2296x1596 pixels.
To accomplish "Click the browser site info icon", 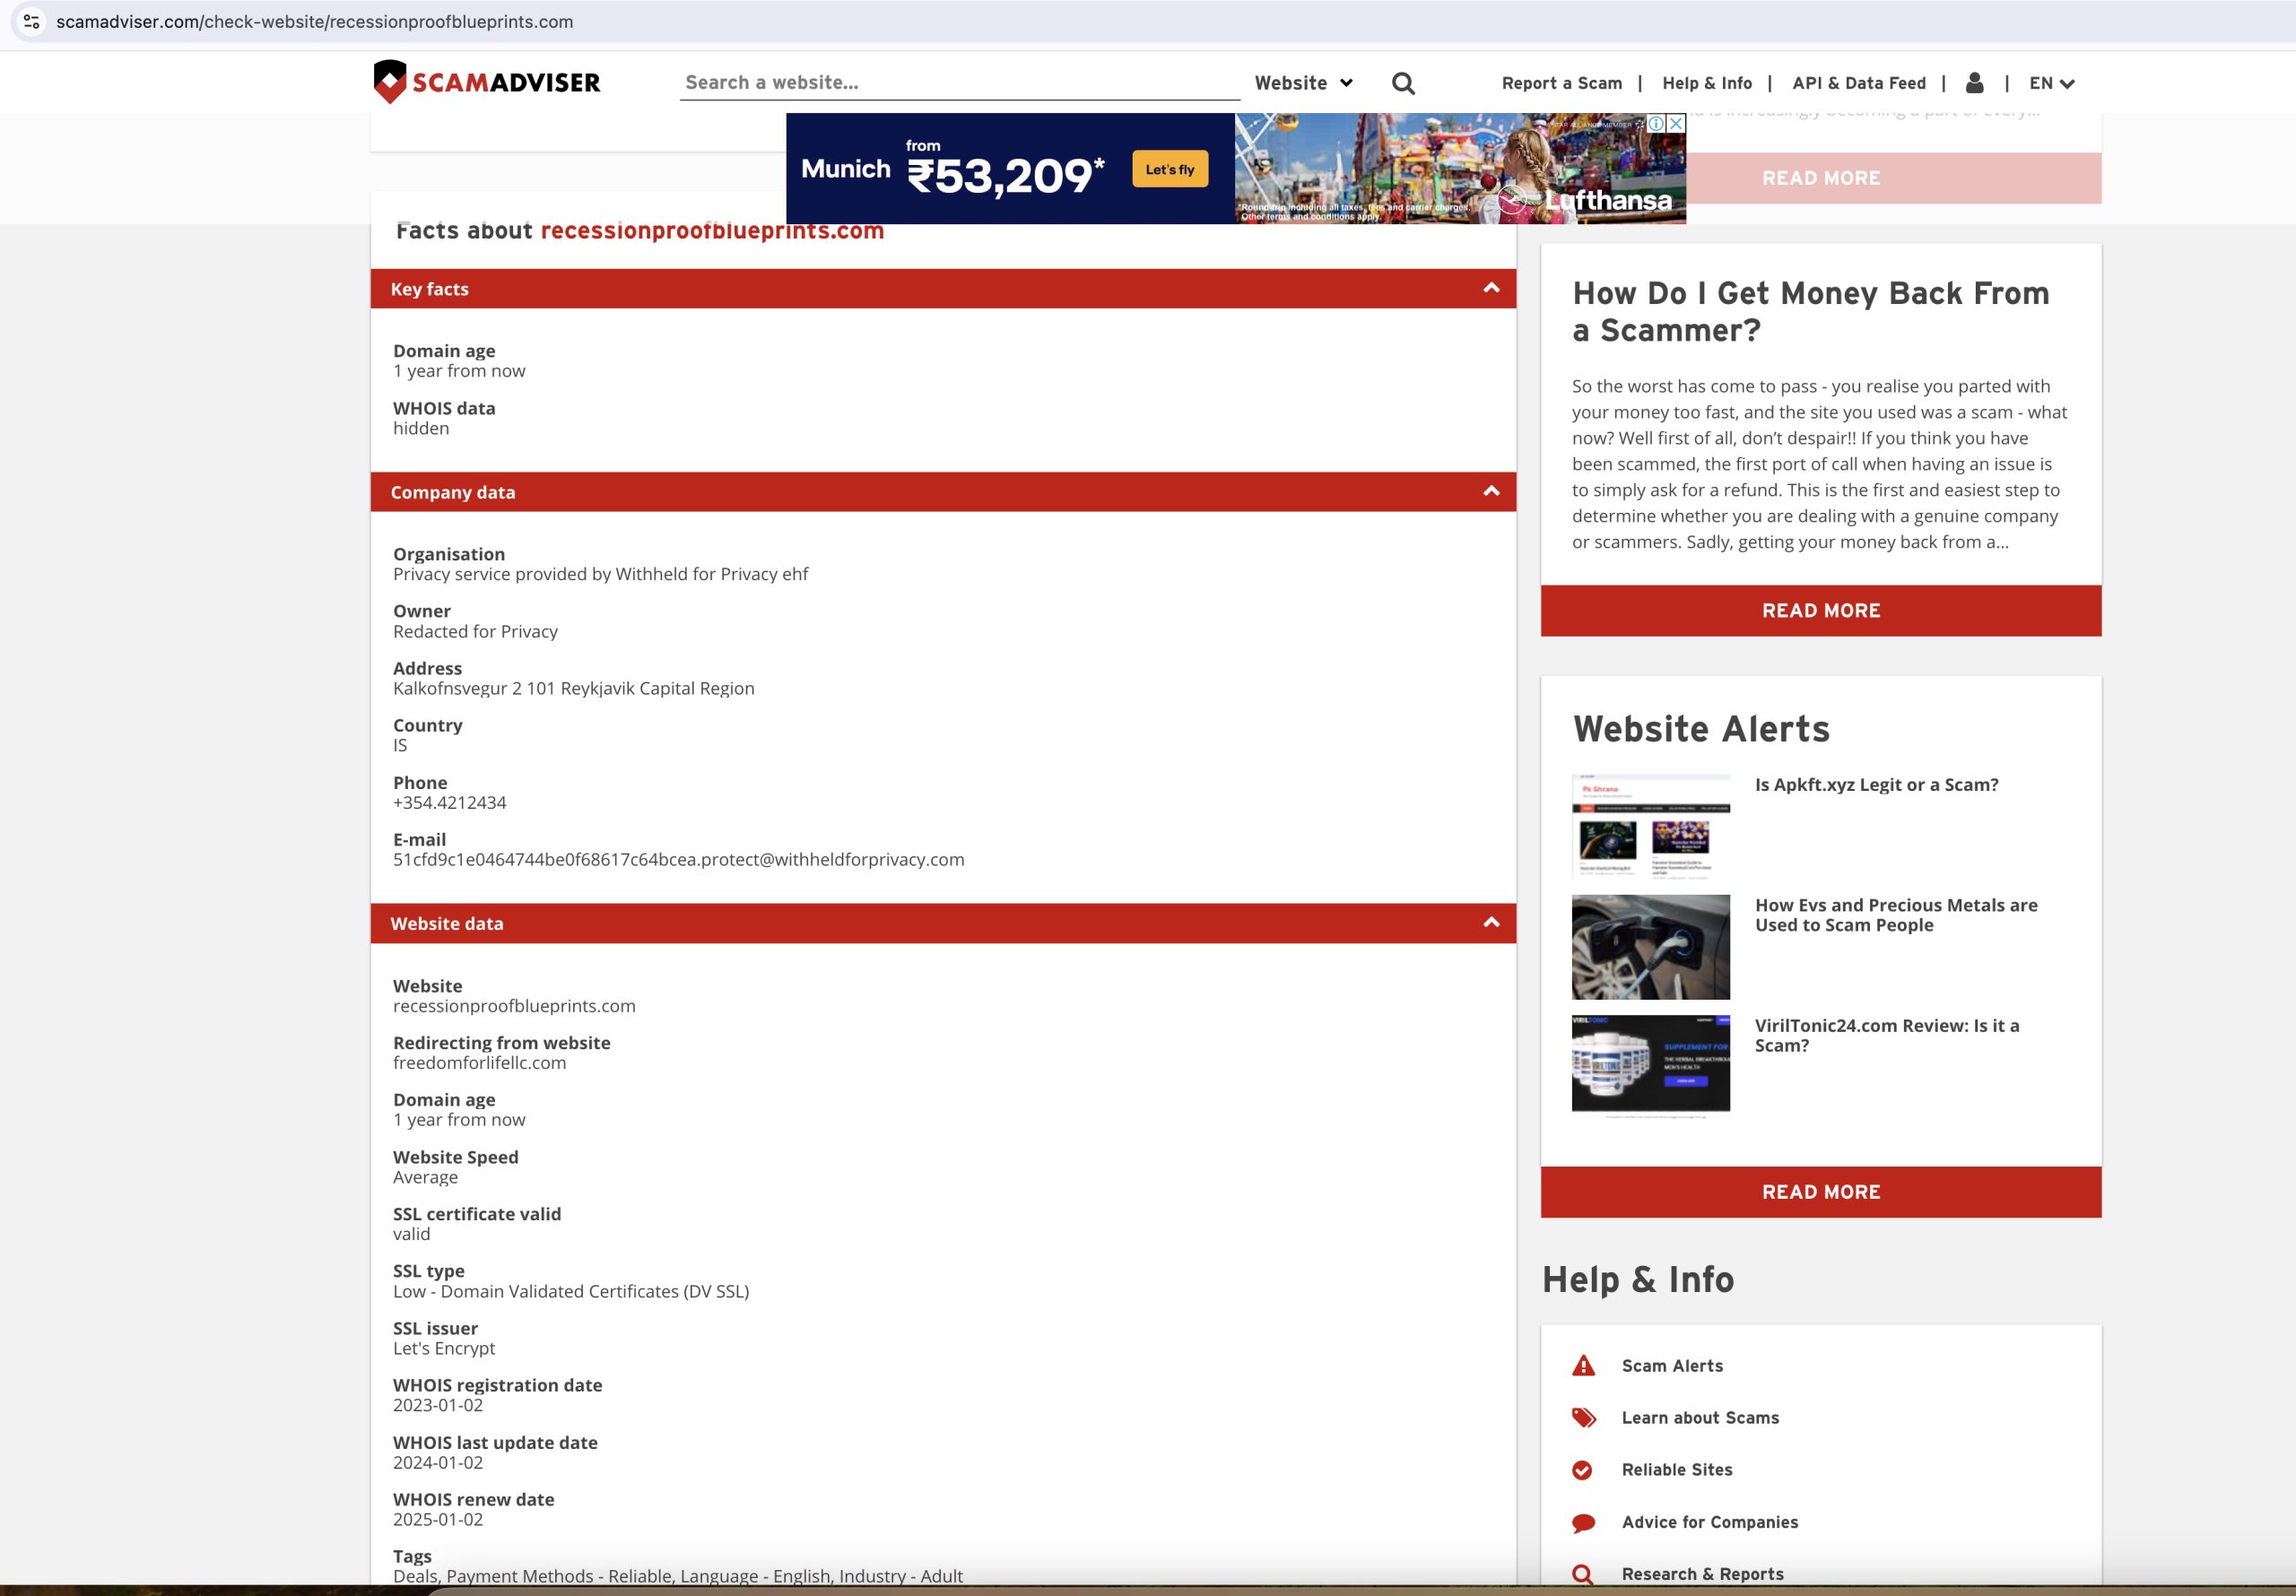I will (x=31, y=21).
